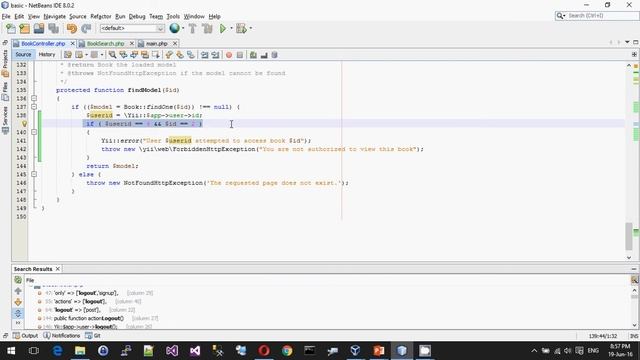Select 'public function actionLogout()' search result
This screenshot has width=640, height=360.
(x=89, y=318)
